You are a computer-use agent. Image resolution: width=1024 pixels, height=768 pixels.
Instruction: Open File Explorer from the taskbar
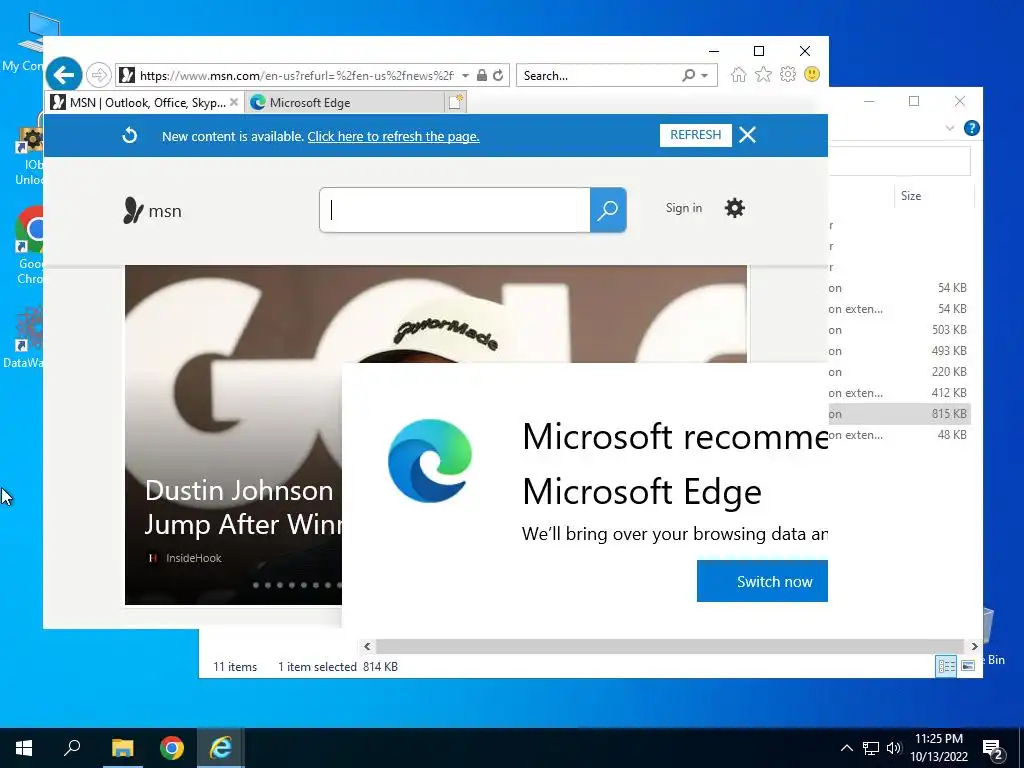122,748
